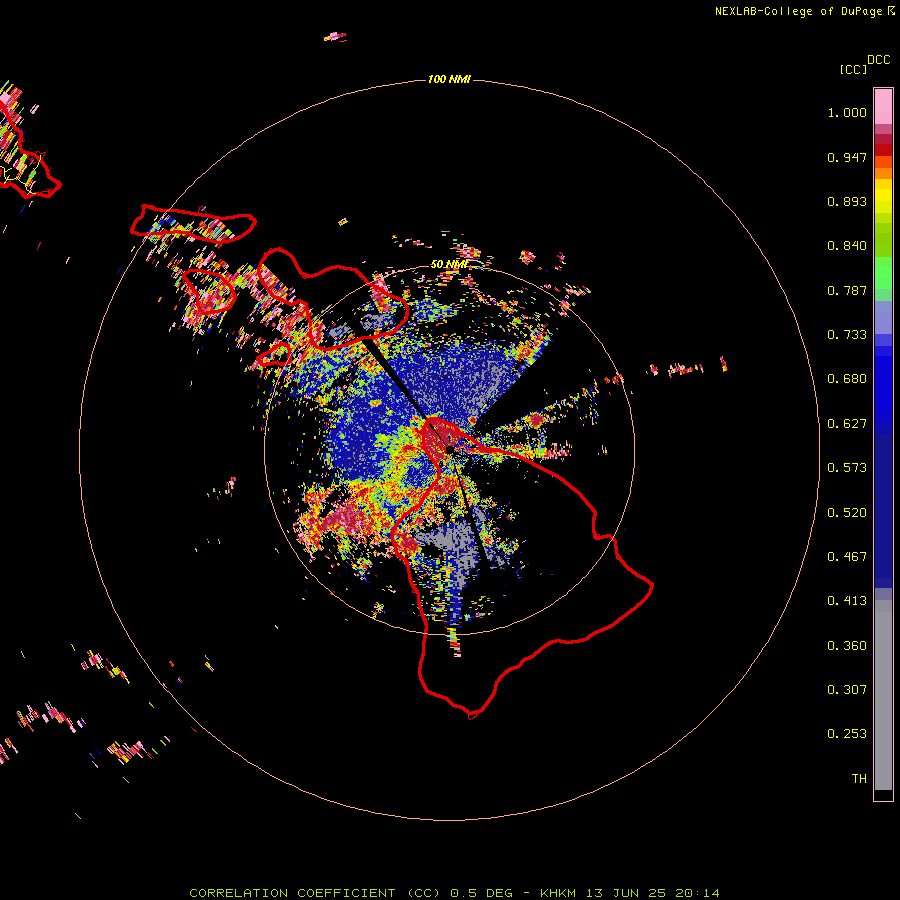Click the 0.360 colorbar value
900x900 pixels.
[847, 646]
